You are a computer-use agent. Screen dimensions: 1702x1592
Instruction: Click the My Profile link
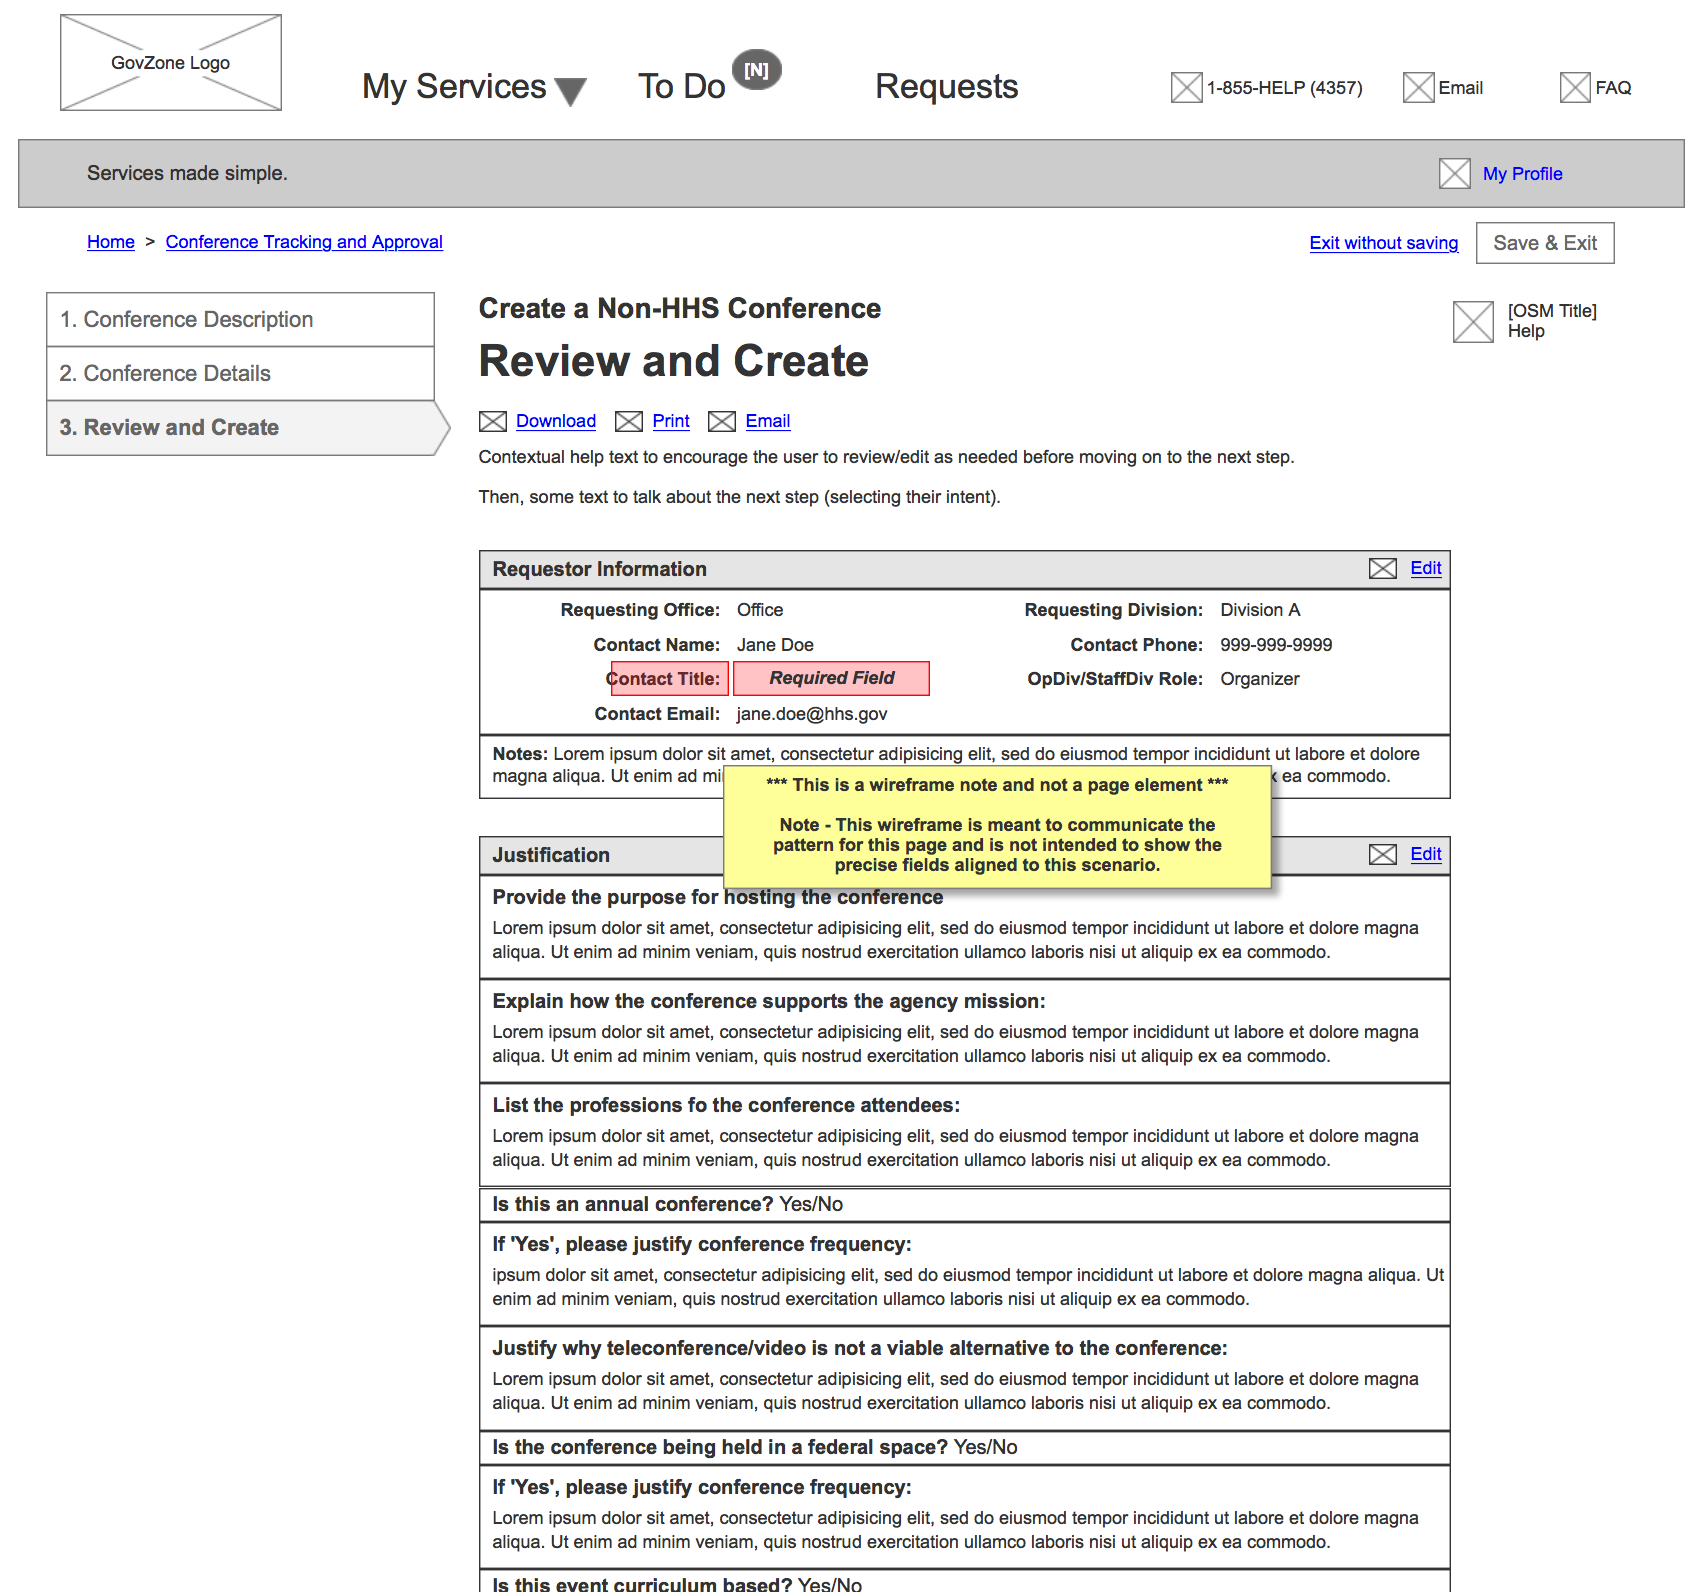pos(1522,174)
